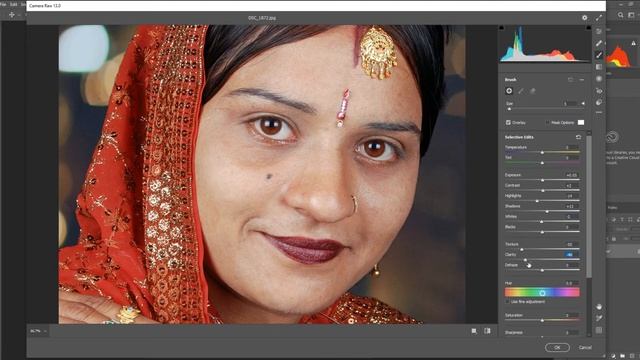The image size is (640, 360).
Task: Click the Hue color bar handle
Action: pos(542,293)
